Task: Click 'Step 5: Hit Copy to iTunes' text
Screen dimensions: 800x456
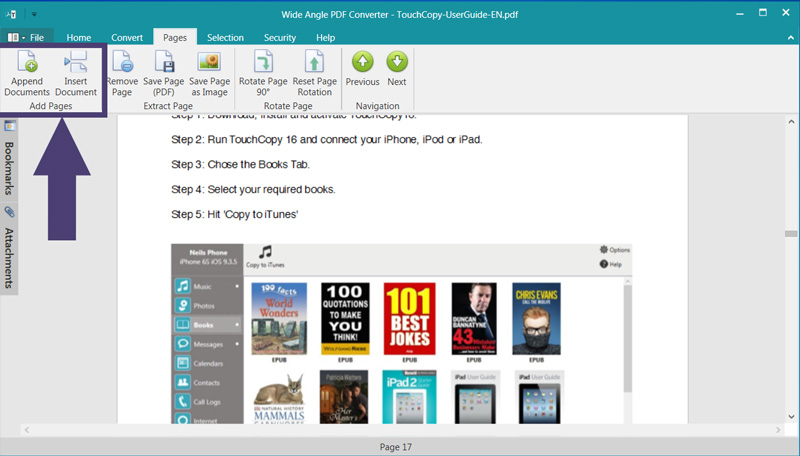Action: coord(234,214)
